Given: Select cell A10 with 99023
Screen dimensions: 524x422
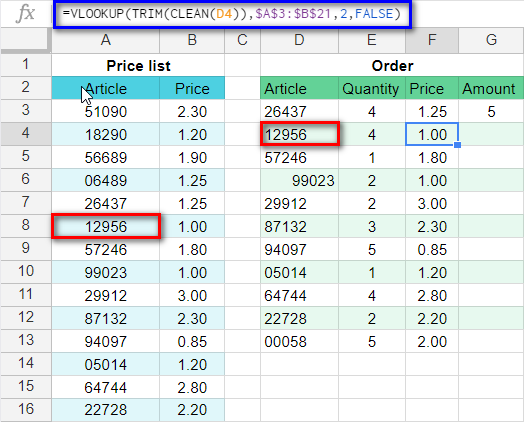Looking at the screenshot, I should 106,272.
